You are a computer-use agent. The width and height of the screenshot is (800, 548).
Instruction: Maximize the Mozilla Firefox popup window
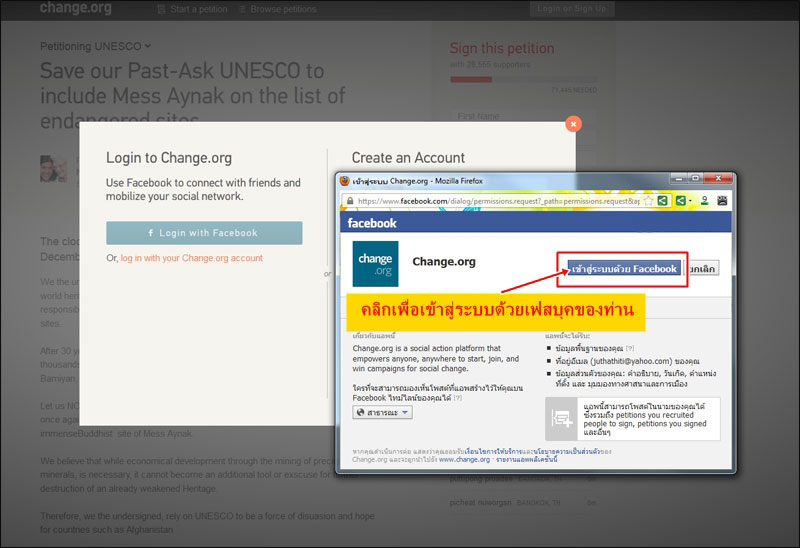click(695, 179)
